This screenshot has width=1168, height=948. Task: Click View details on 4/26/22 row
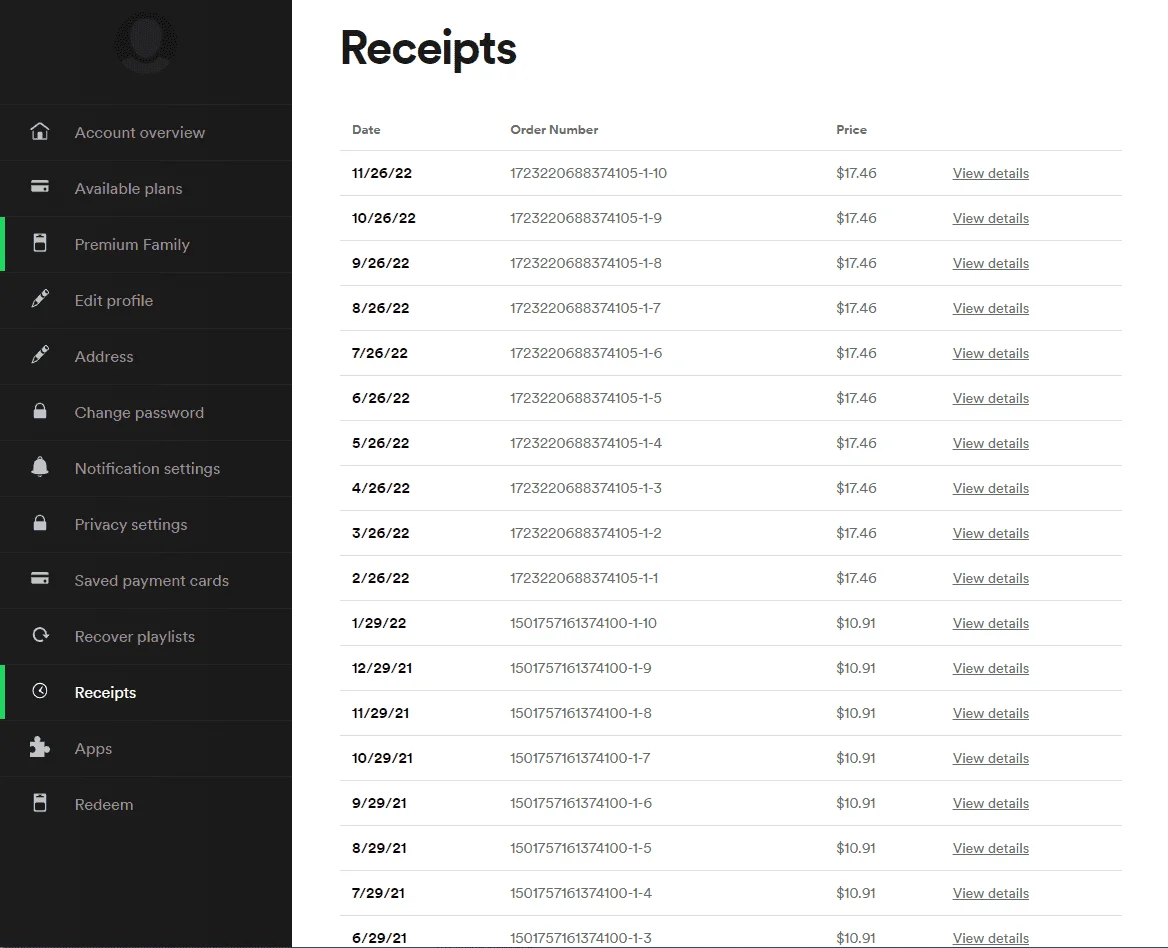point(990,488)
